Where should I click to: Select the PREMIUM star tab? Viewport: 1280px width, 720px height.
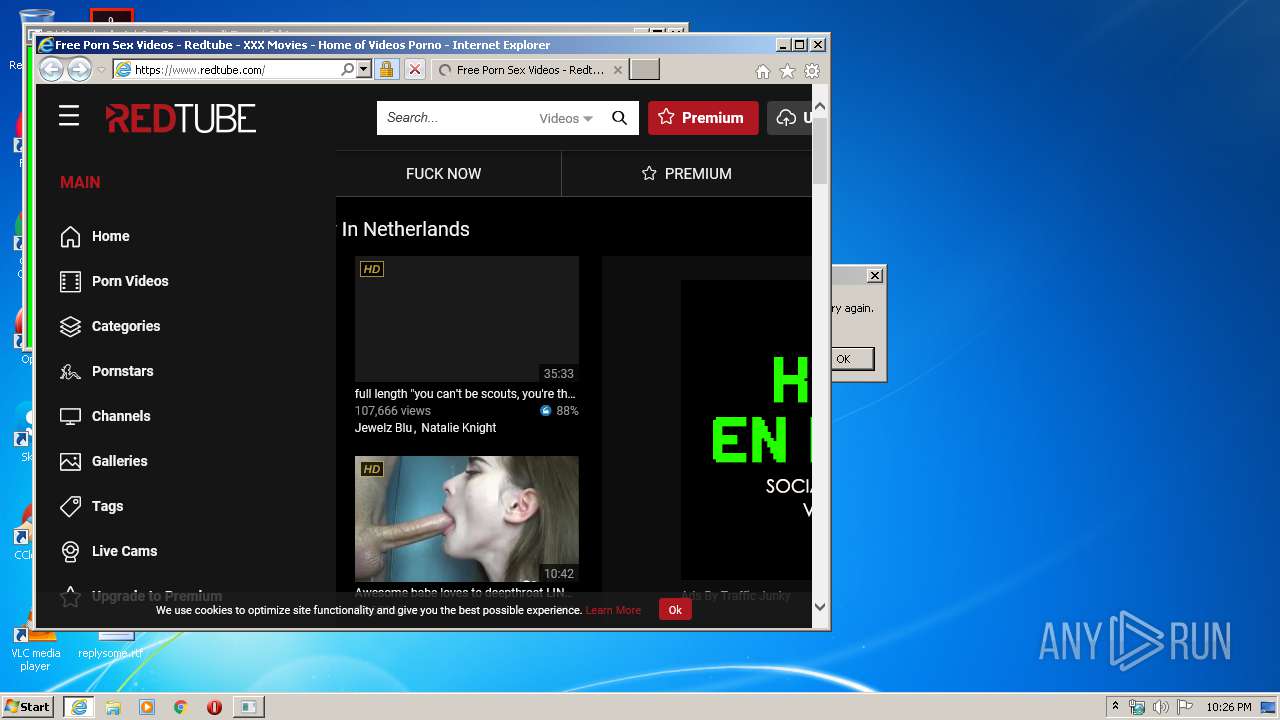(686, 174)
